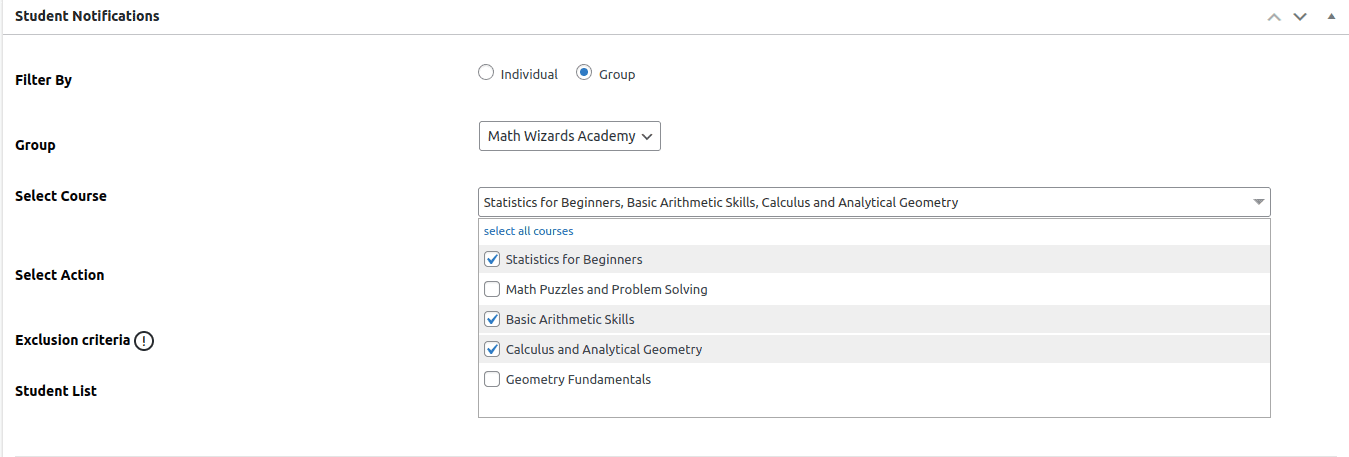Click the "Student List" label
Image resolution: width=1349 pixels, height=457 pixels.
[x=56, y=391]
